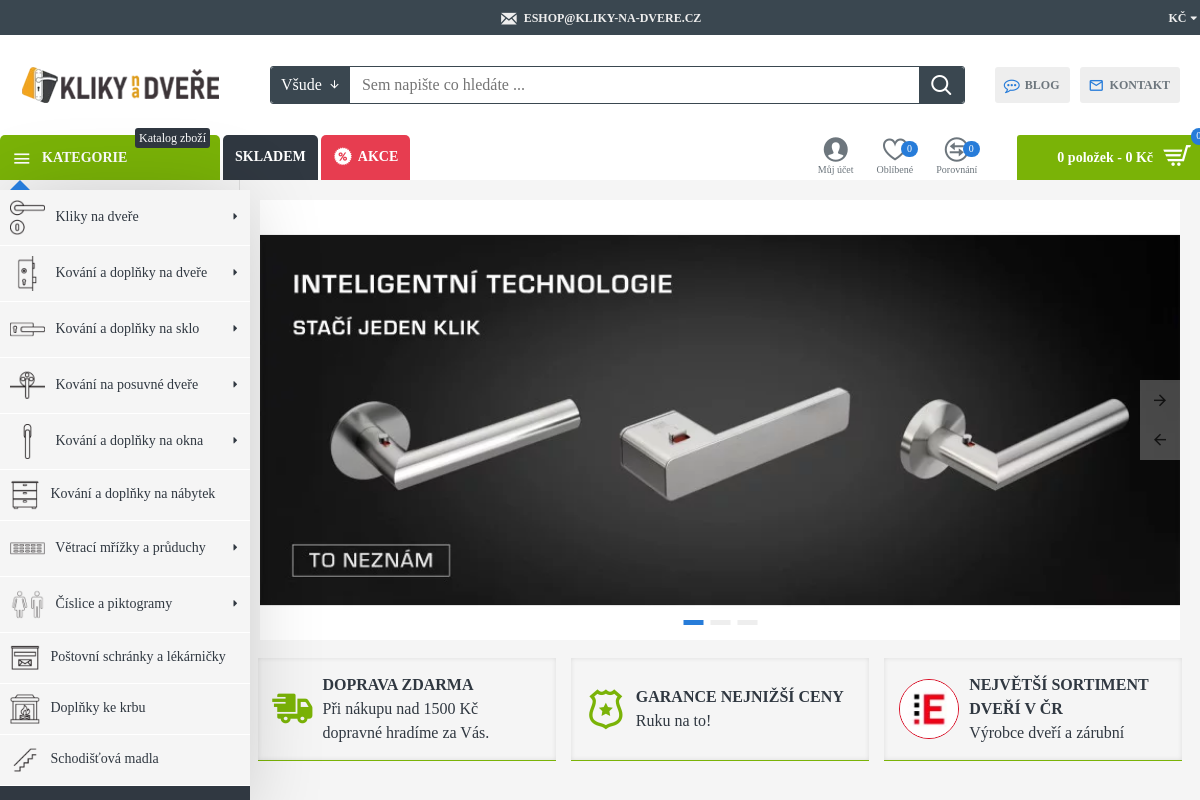Click the mailbox icon
Viewport: 1200px width, 800px height.
(25, 657)
